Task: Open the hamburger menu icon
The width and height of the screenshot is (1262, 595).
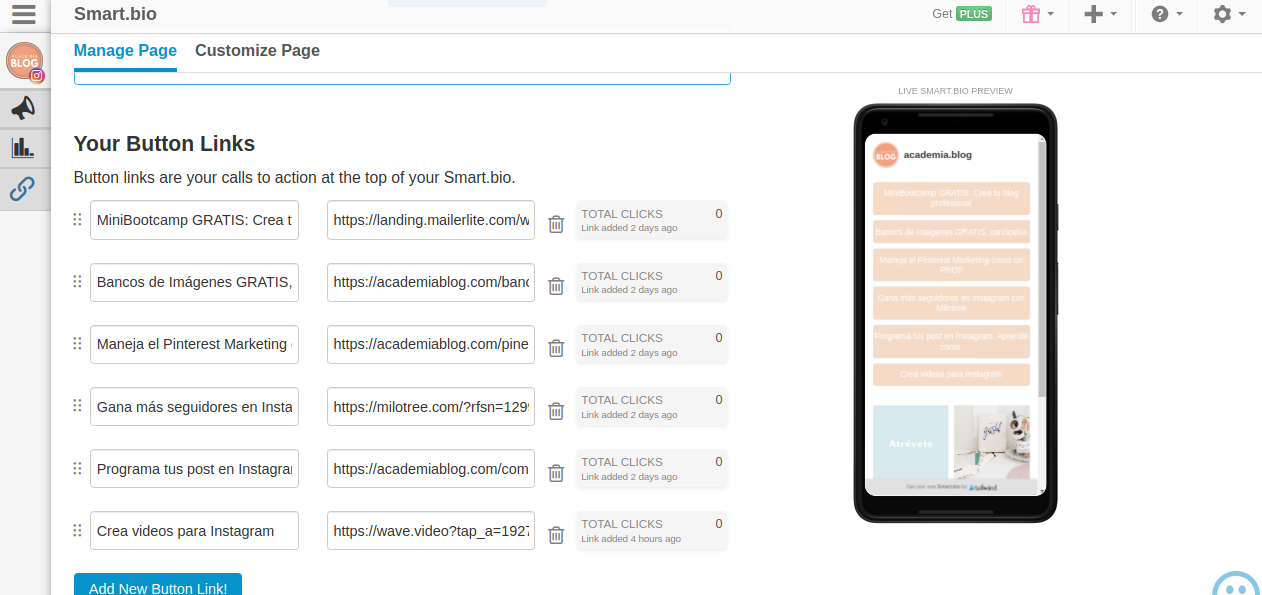Action: pyautogui.click(x=24, y=15)
